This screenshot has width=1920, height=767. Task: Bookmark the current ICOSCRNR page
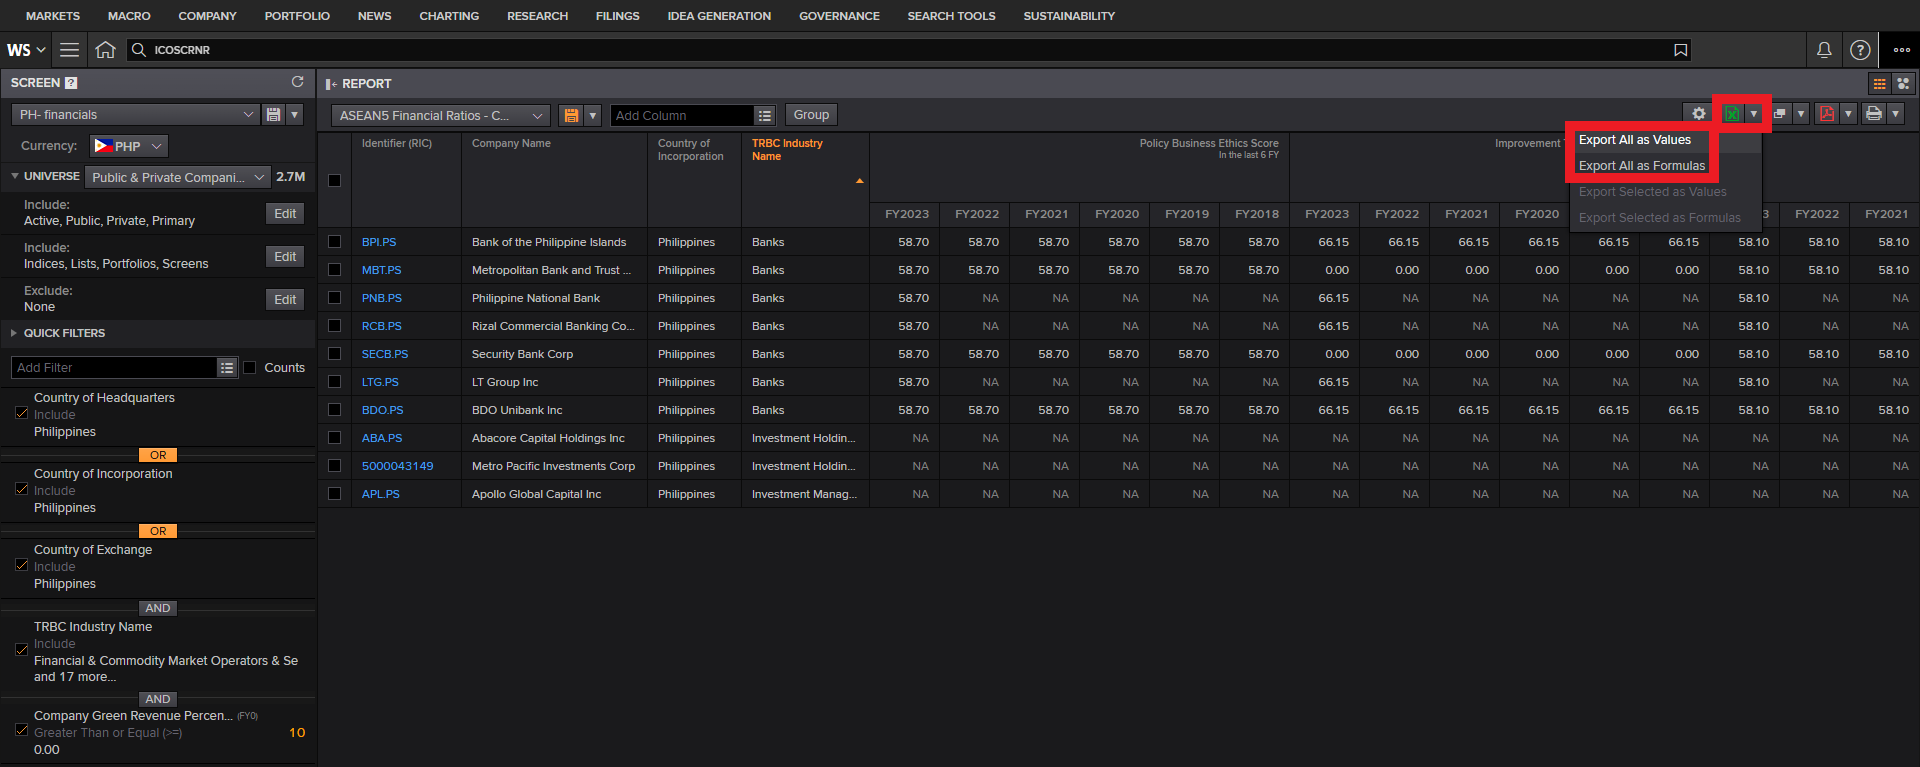(1681, 50)
